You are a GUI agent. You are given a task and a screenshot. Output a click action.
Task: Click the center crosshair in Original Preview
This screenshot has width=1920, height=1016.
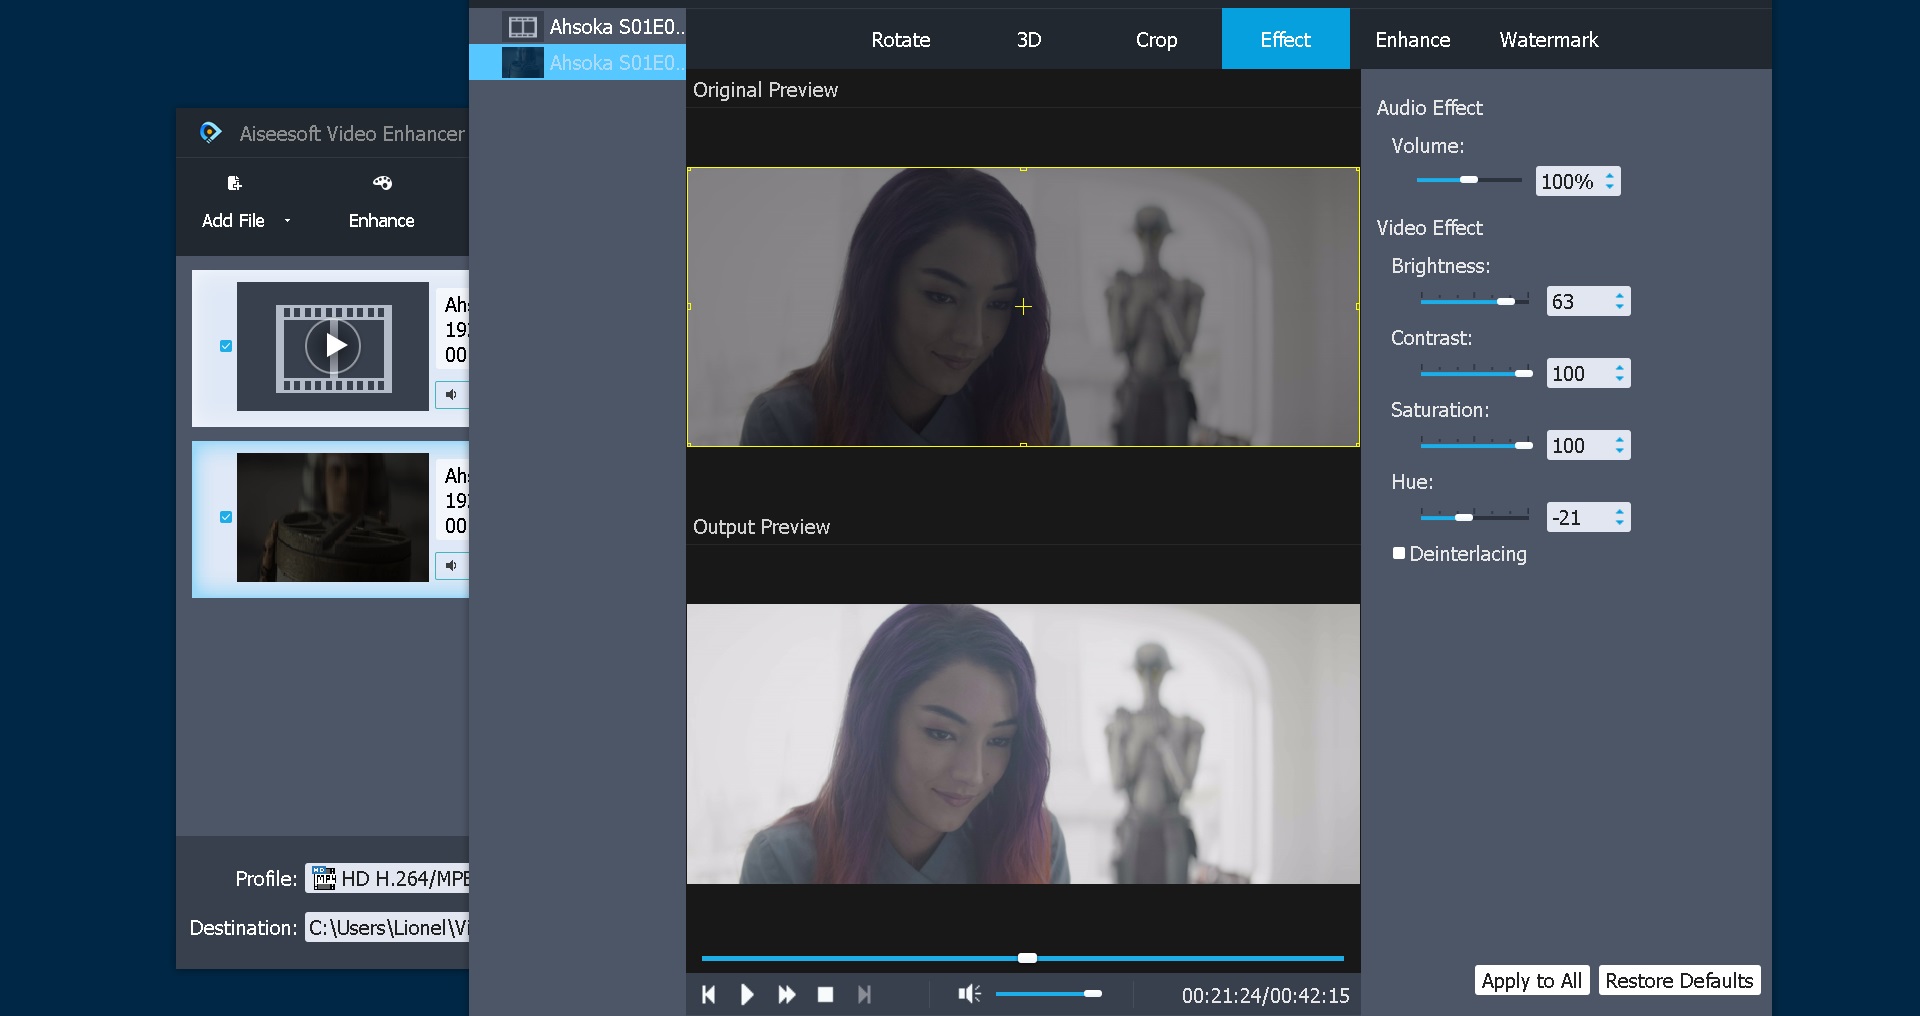(1023, 307)
